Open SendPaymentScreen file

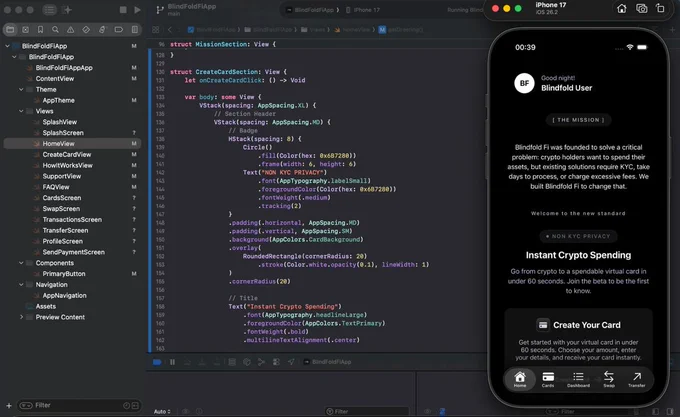click(x=72, y=252)
